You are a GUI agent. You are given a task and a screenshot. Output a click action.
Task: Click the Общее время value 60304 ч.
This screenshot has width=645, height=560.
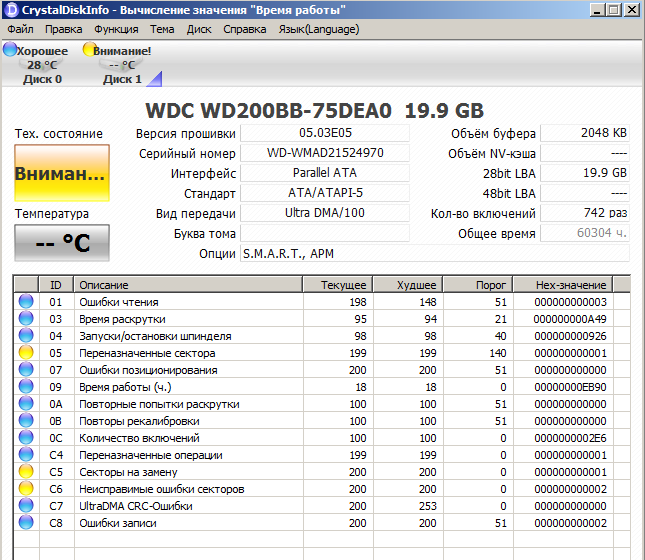pyautogui.click(x=585, y=233)
